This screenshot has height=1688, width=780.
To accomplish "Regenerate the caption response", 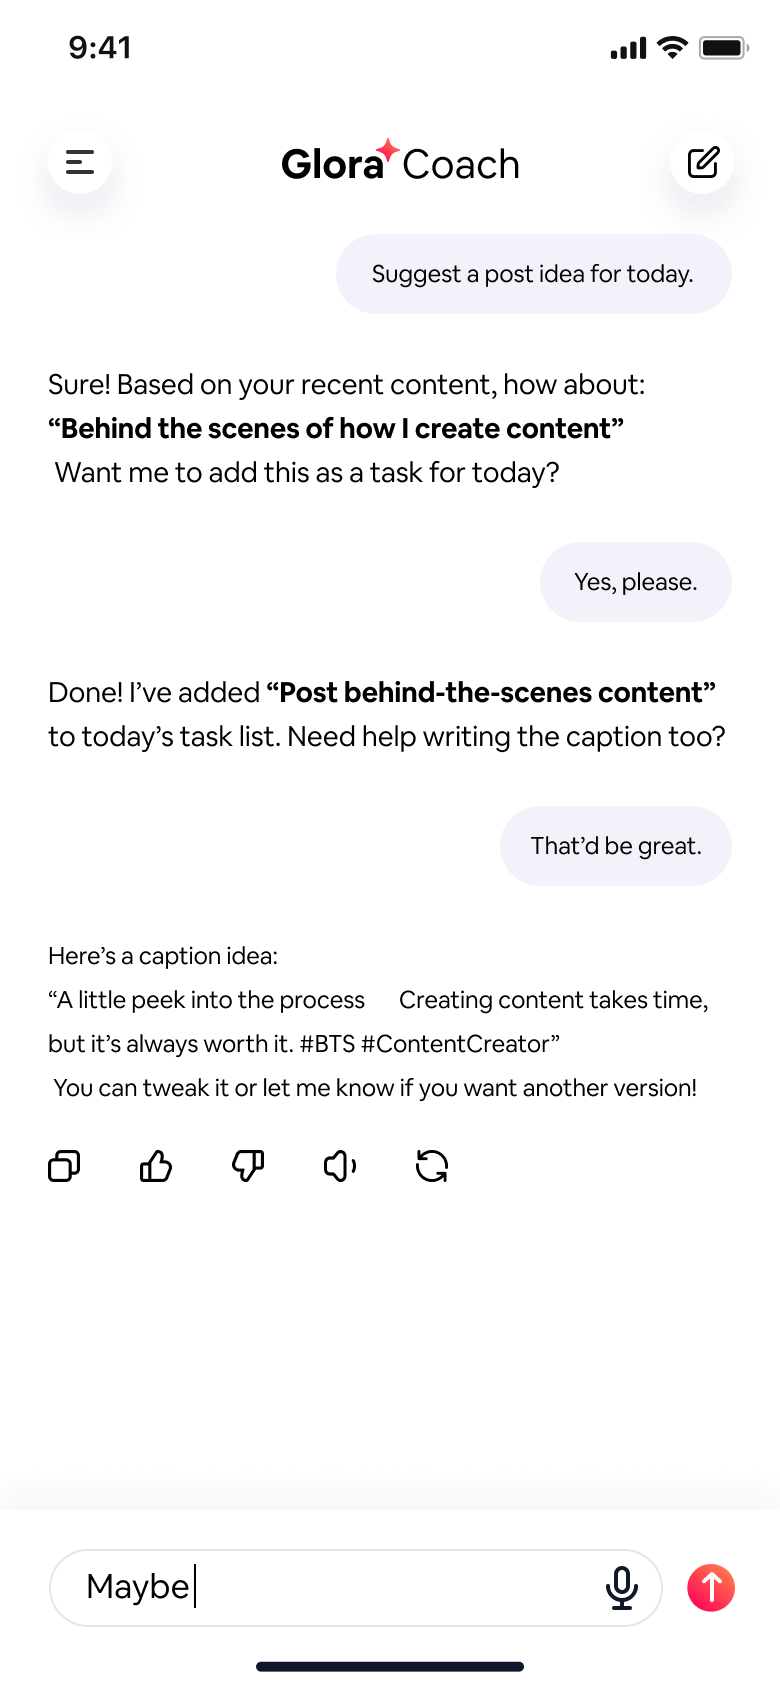I will coord(432,1166).
